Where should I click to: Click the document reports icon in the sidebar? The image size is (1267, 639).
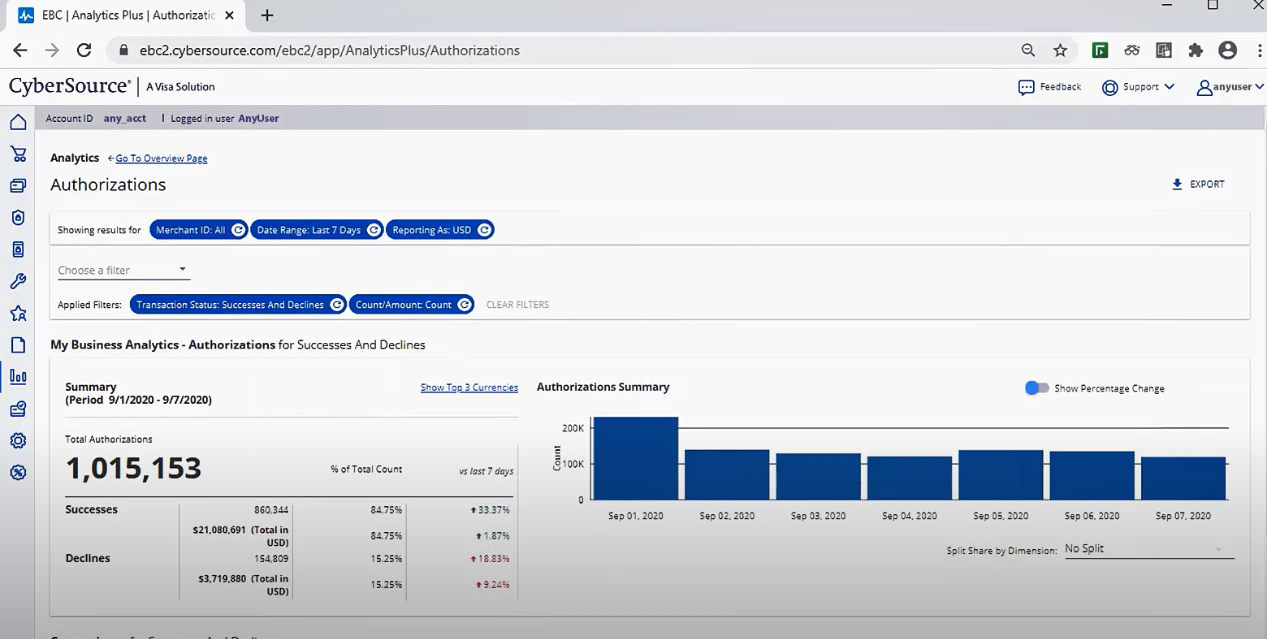18,345
